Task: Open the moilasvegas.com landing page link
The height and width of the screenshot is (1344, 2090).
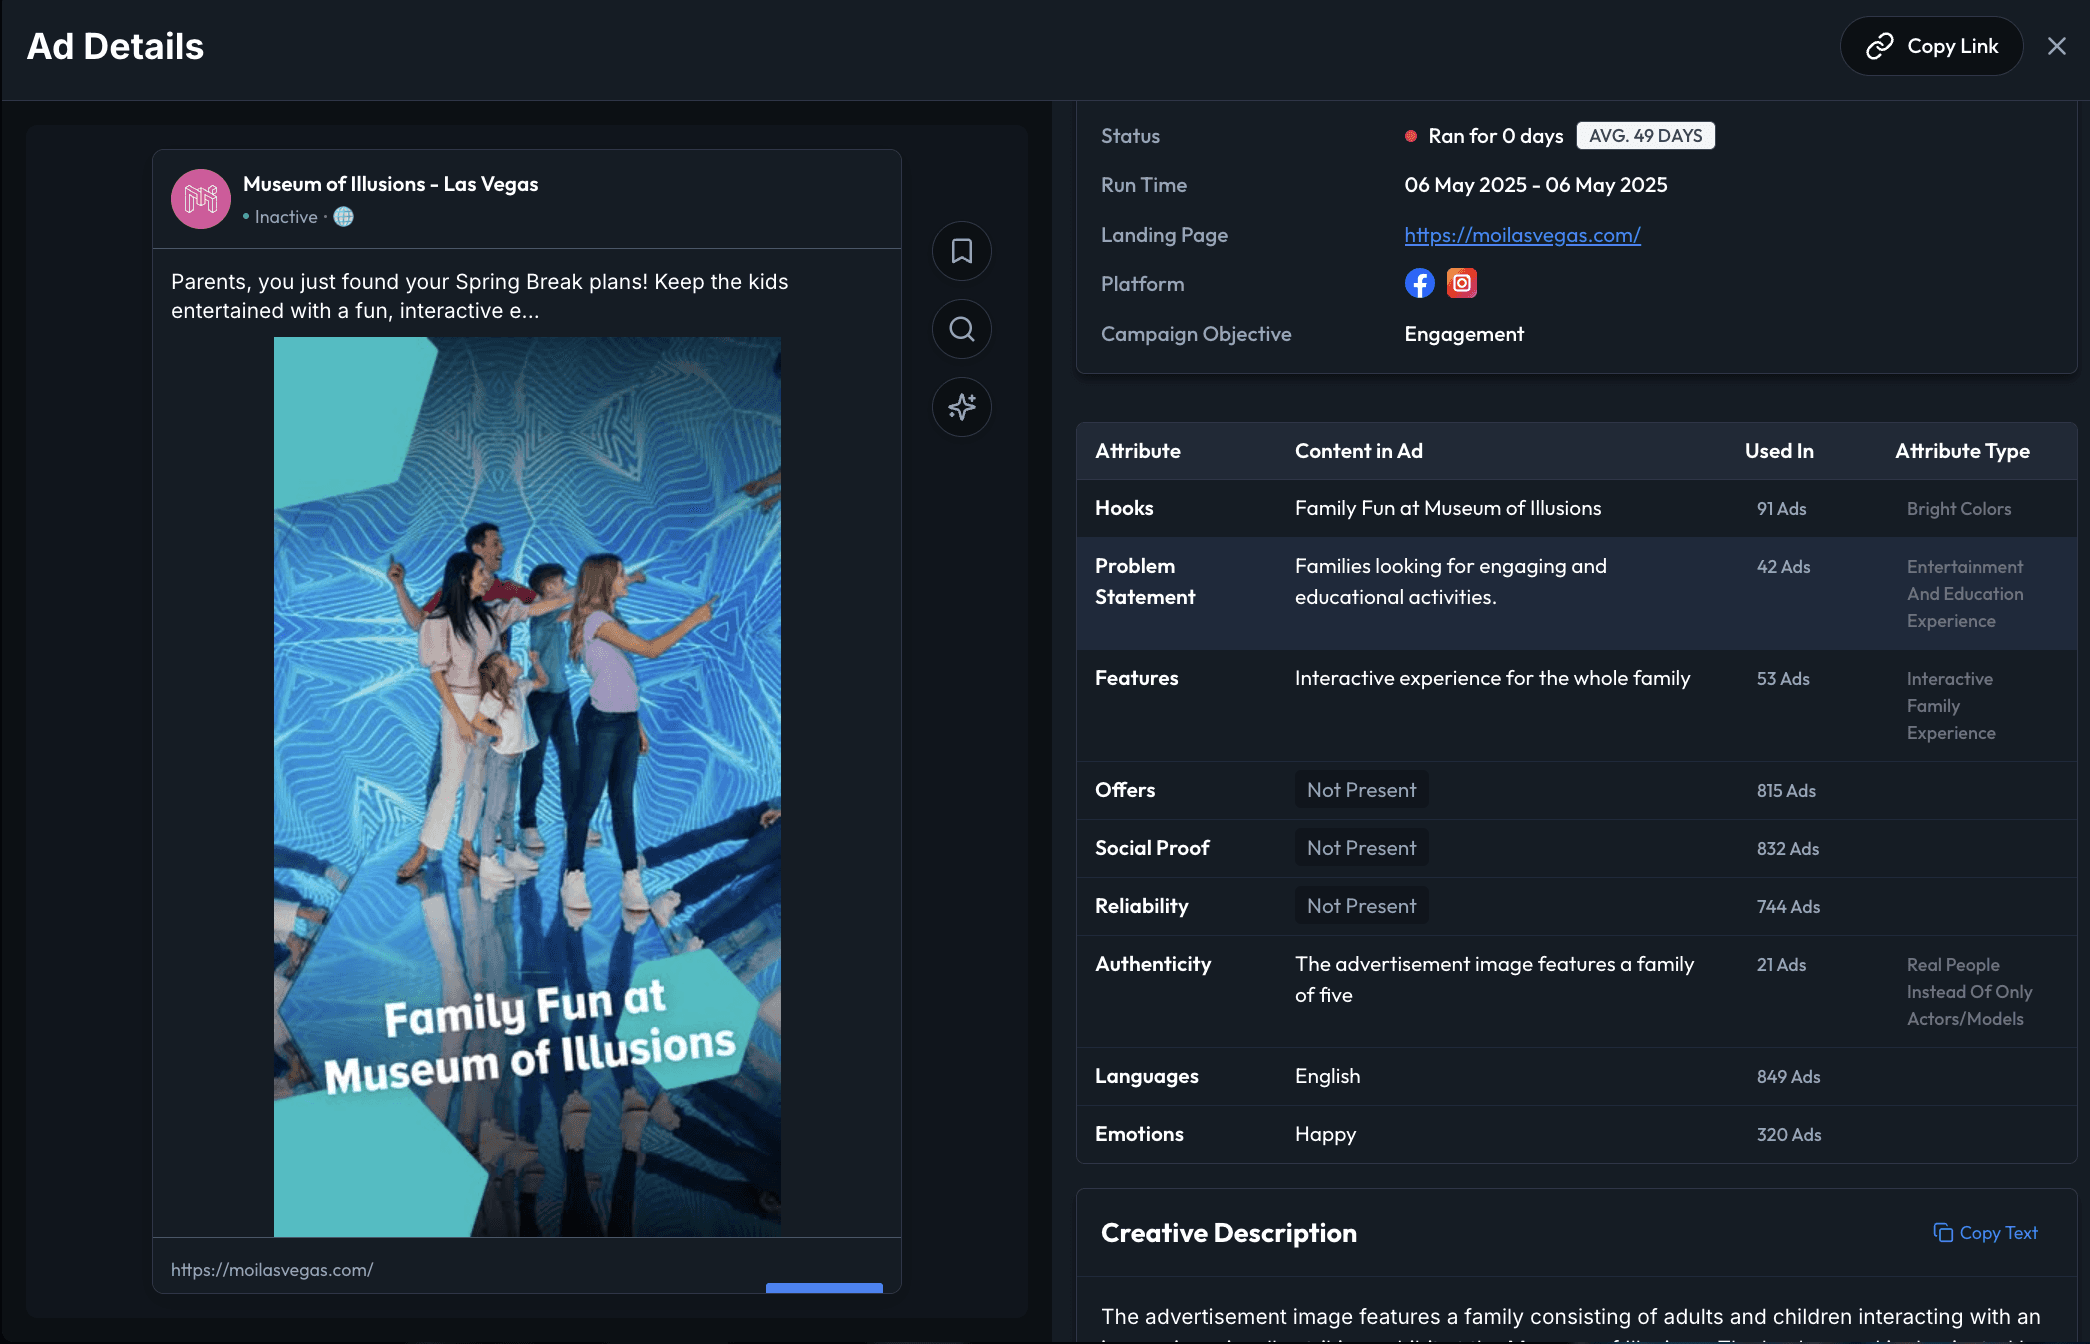Action: (1522, 235)
